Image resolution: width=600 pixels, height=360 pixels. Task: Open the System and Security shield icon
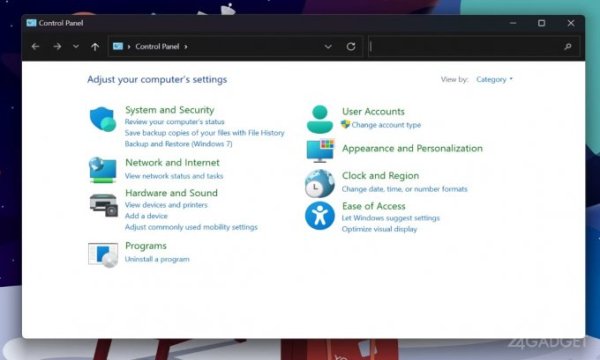click(x=103, y=119)
